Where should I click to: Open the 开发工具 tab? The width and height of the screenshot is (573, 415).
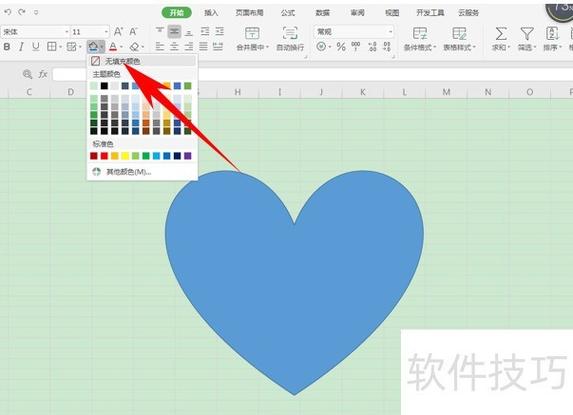430,13
